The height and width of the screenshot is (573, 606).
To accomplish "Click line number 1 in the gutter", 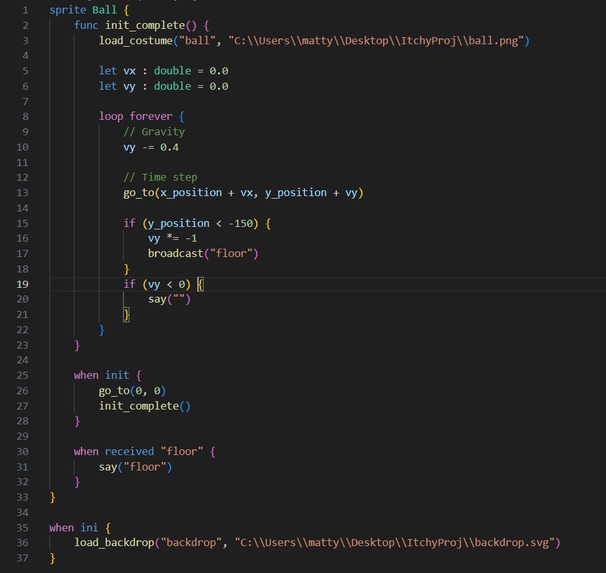I will pyautogui.click(x=26, y=10).
